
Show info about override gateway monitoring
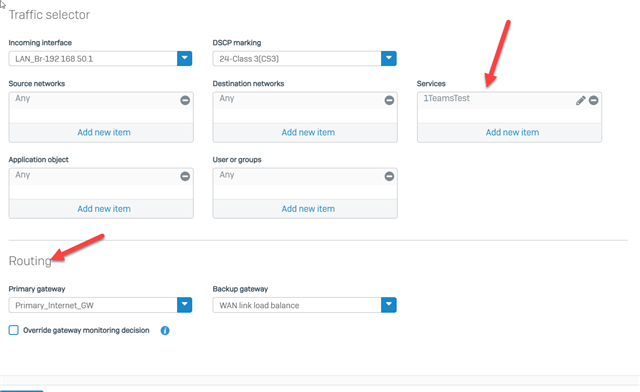click(x=165, y=330)
